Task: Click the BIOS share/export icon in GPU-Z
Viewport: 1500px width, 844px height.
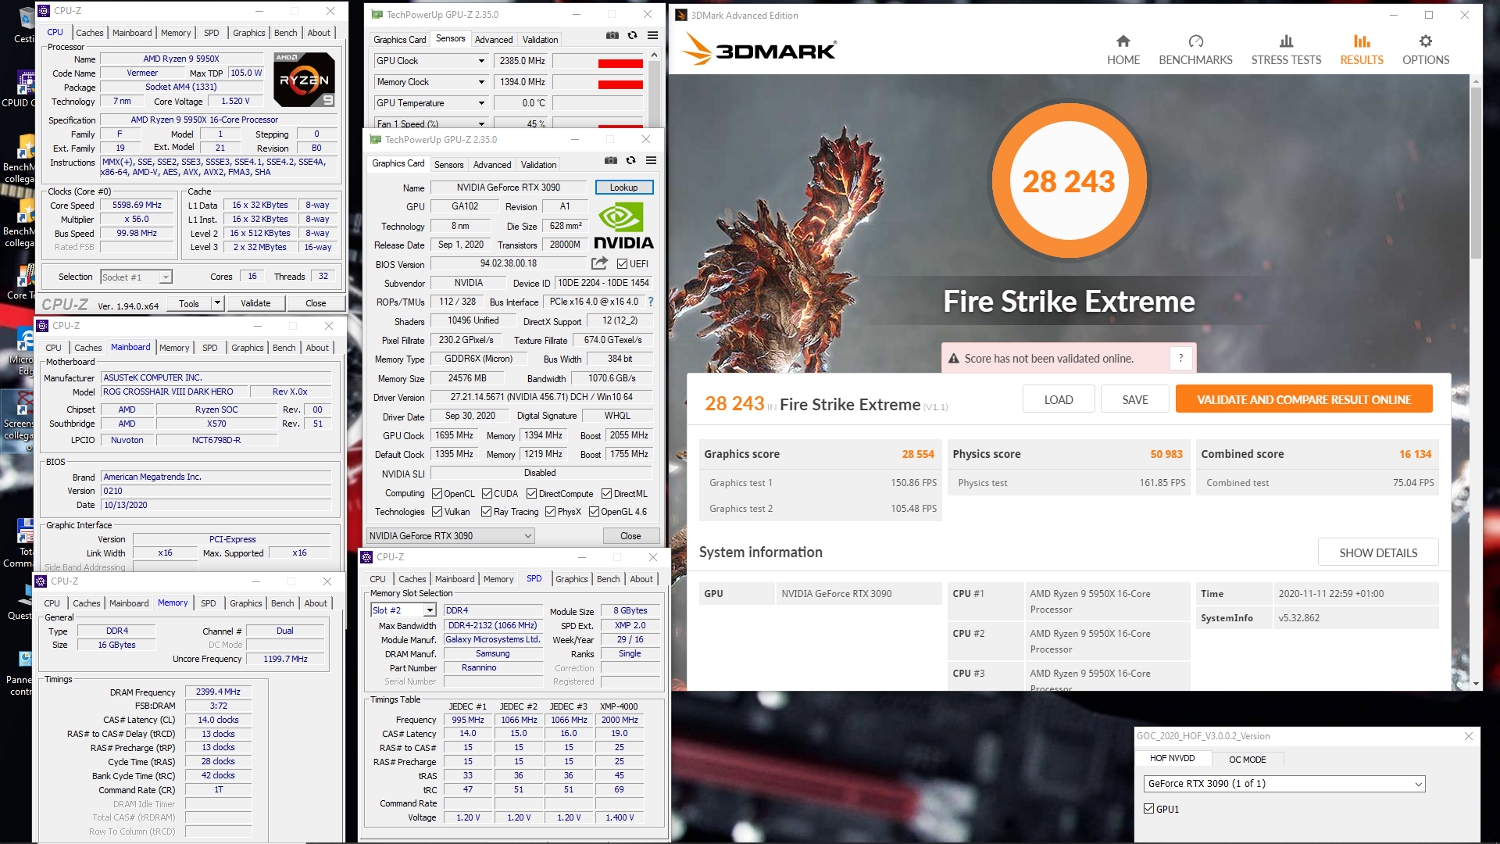Action: point(599,263)
